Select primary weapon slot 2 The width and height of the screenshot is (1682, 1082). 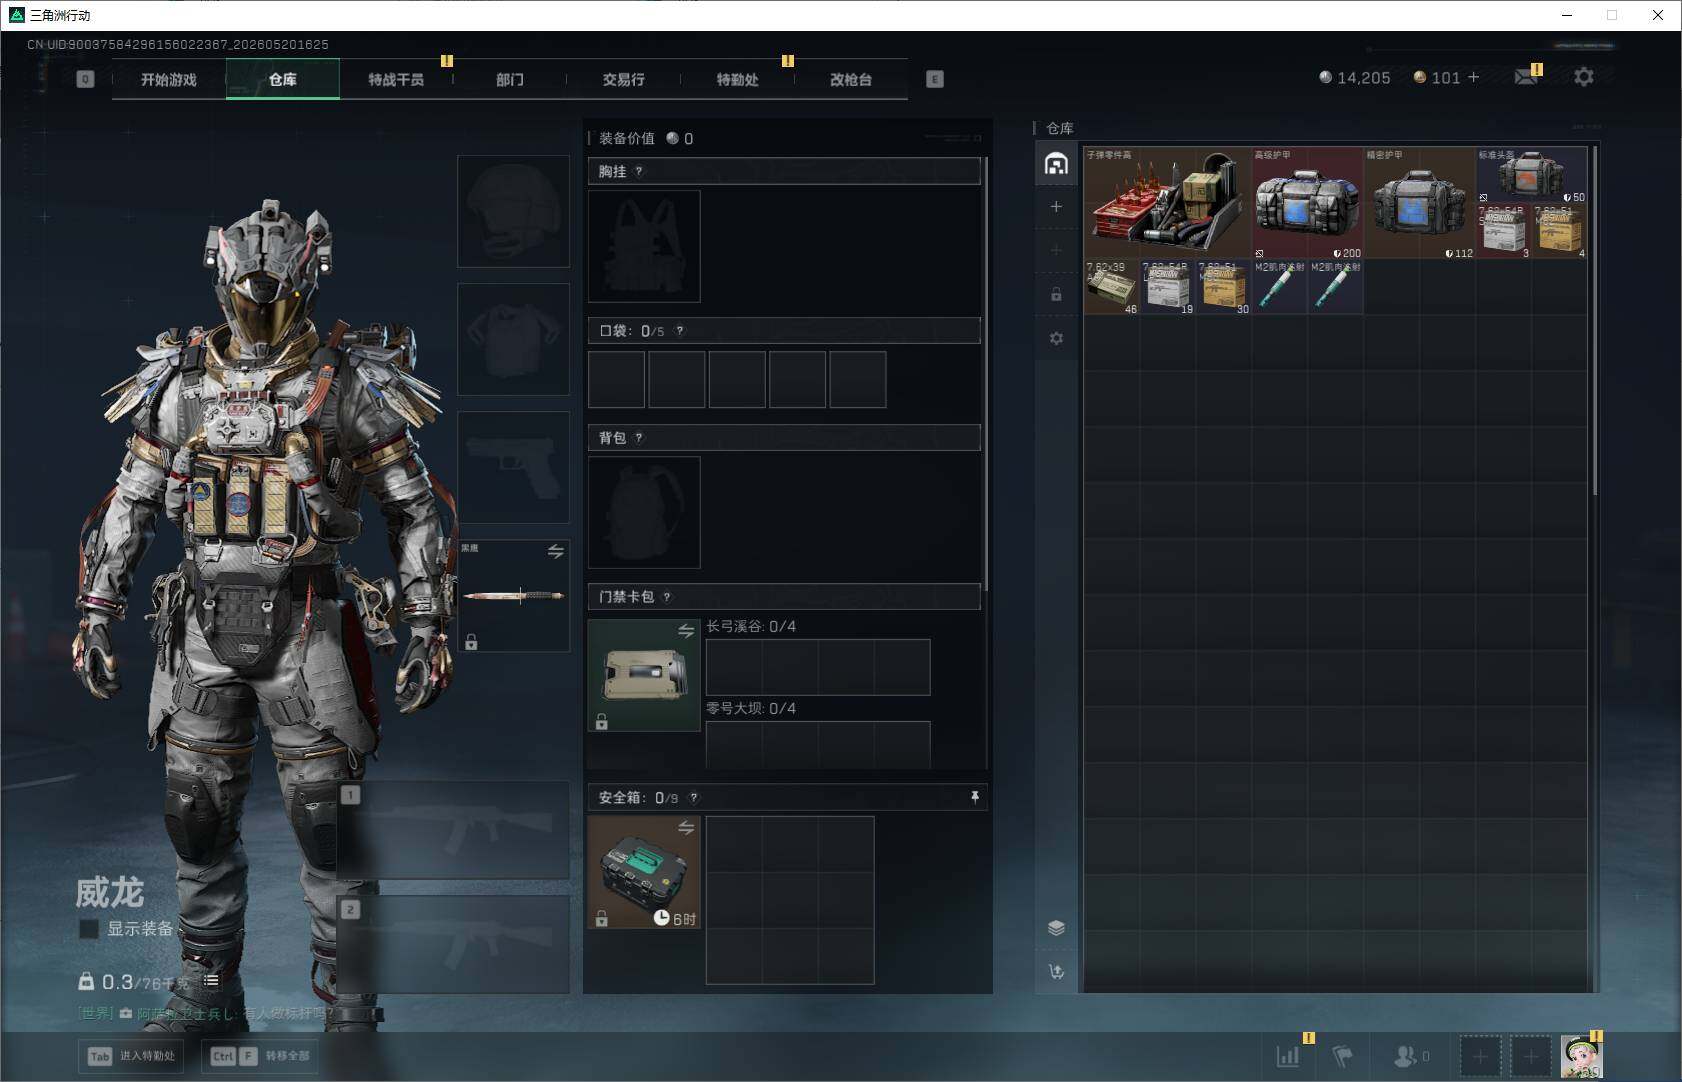[x=454, y=944]
